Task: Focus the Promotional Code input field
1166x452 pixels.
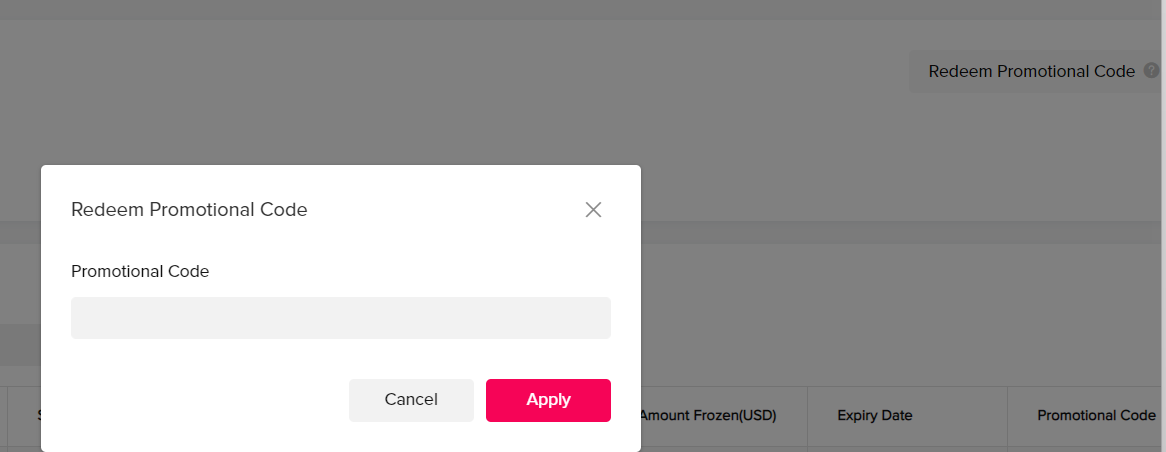Action: coord(340,318)
